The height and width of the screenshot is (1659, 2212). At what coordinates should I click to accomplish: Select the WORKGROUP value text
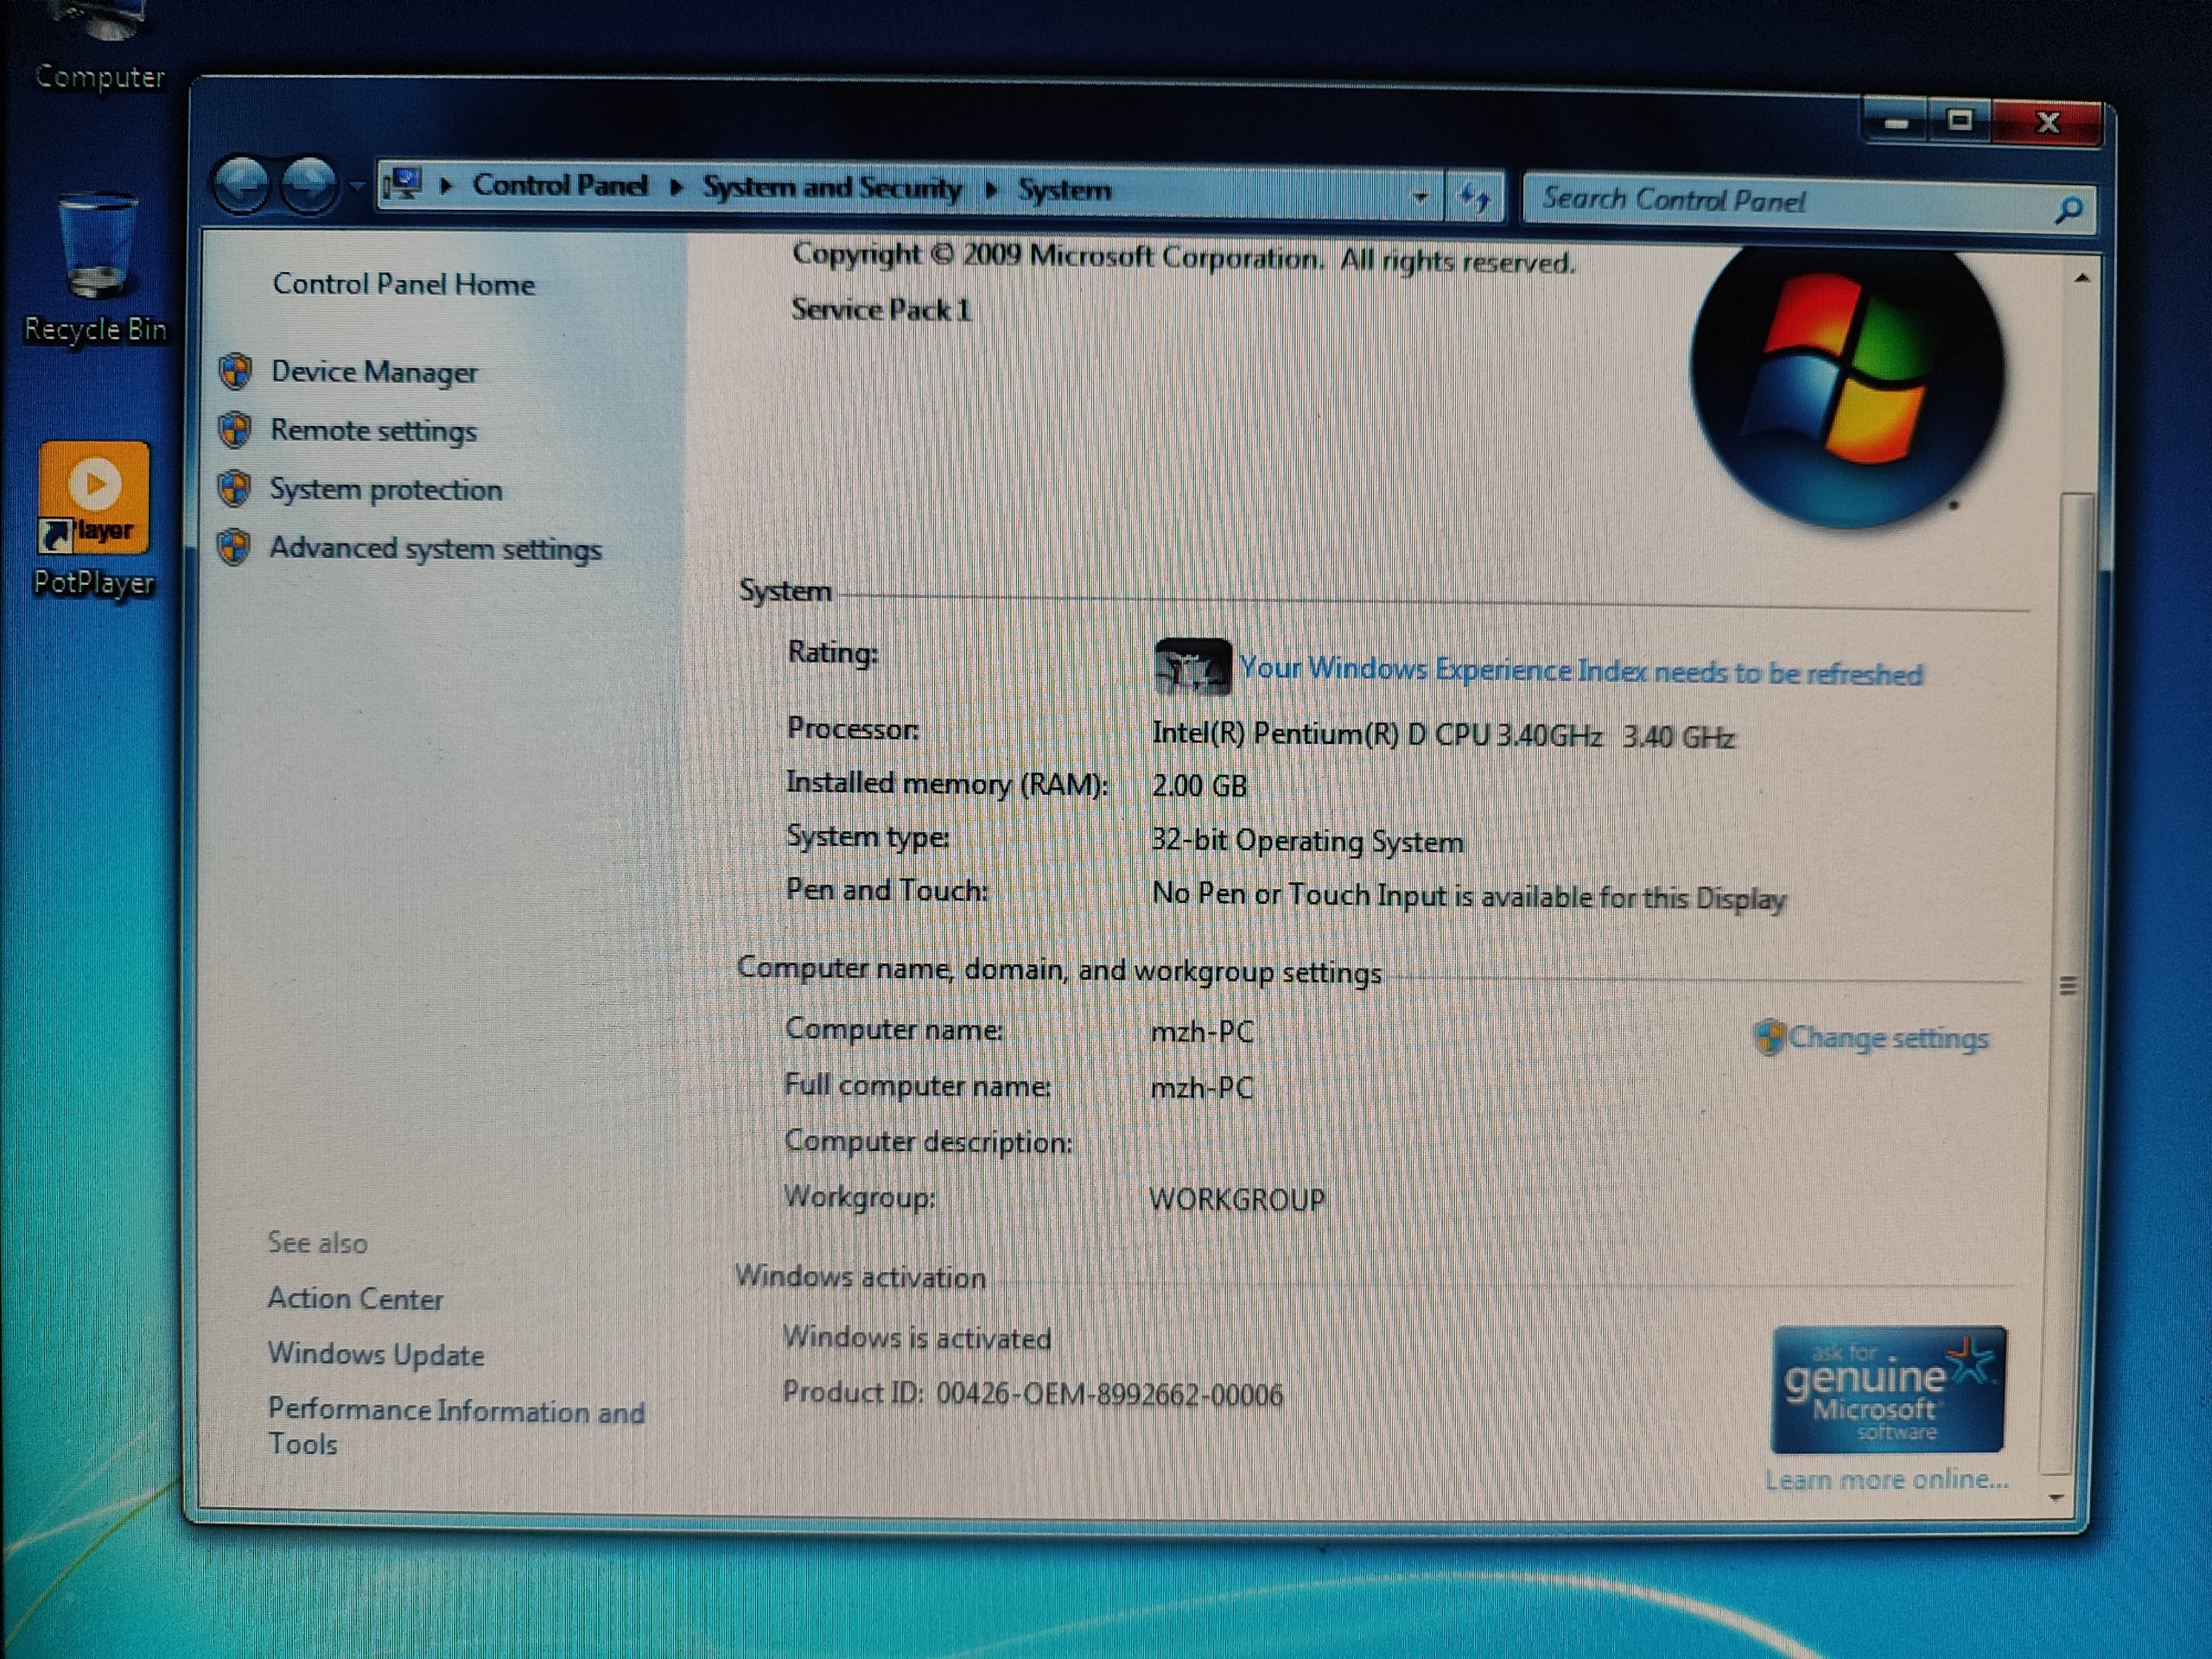click(1237, 1199)
